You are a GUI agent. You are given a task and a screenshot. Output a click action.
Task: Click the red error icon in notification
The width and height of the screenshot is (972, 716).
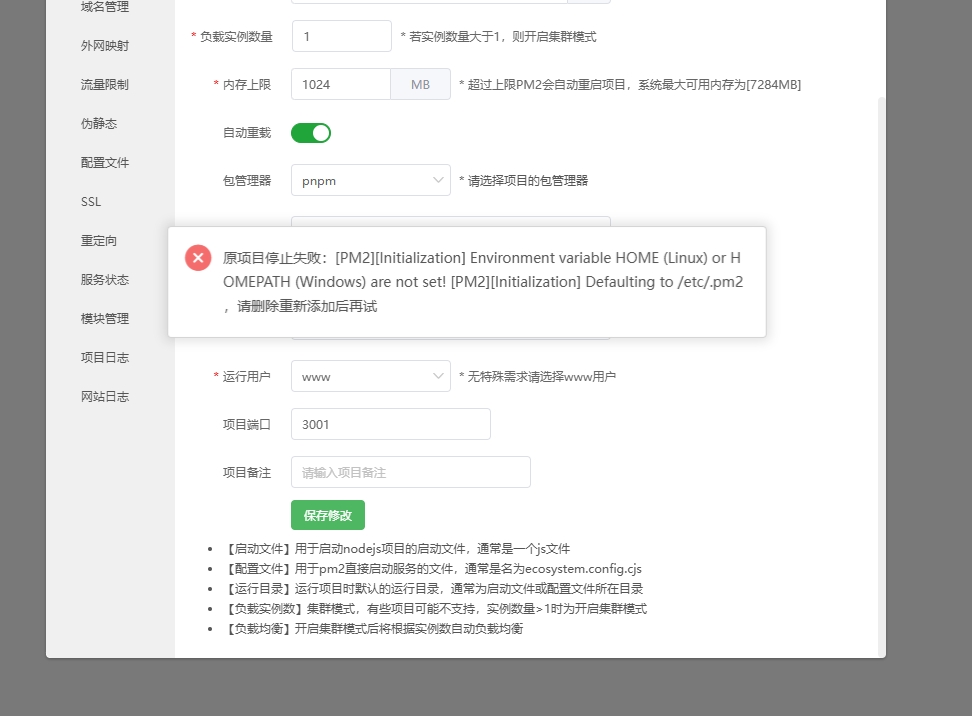click(x=198, y=258)
